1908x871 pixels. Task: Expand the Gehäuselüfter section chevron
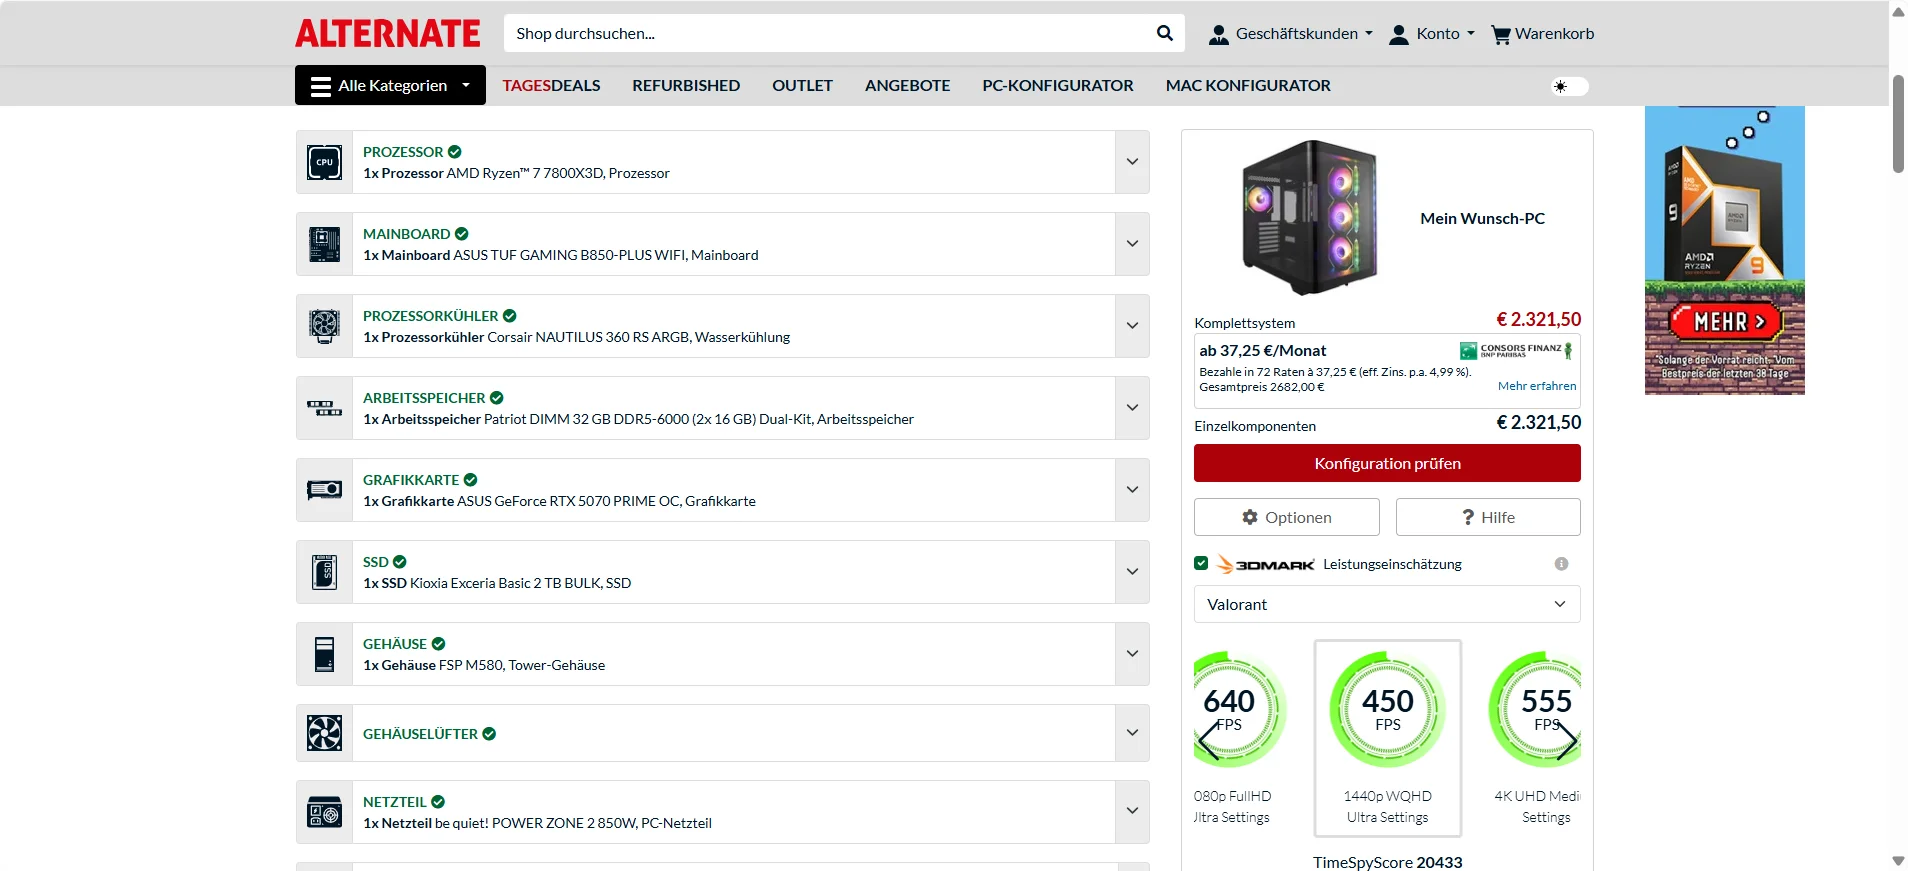pos(1132,733)
